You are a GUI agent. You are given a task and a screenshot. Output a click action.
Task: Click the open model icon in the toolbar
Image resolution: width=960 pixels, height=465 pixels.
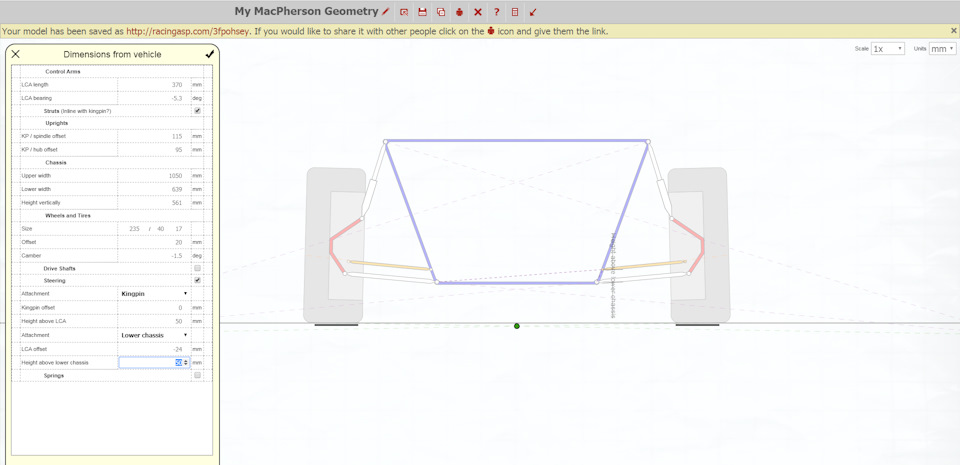[404, 12]
